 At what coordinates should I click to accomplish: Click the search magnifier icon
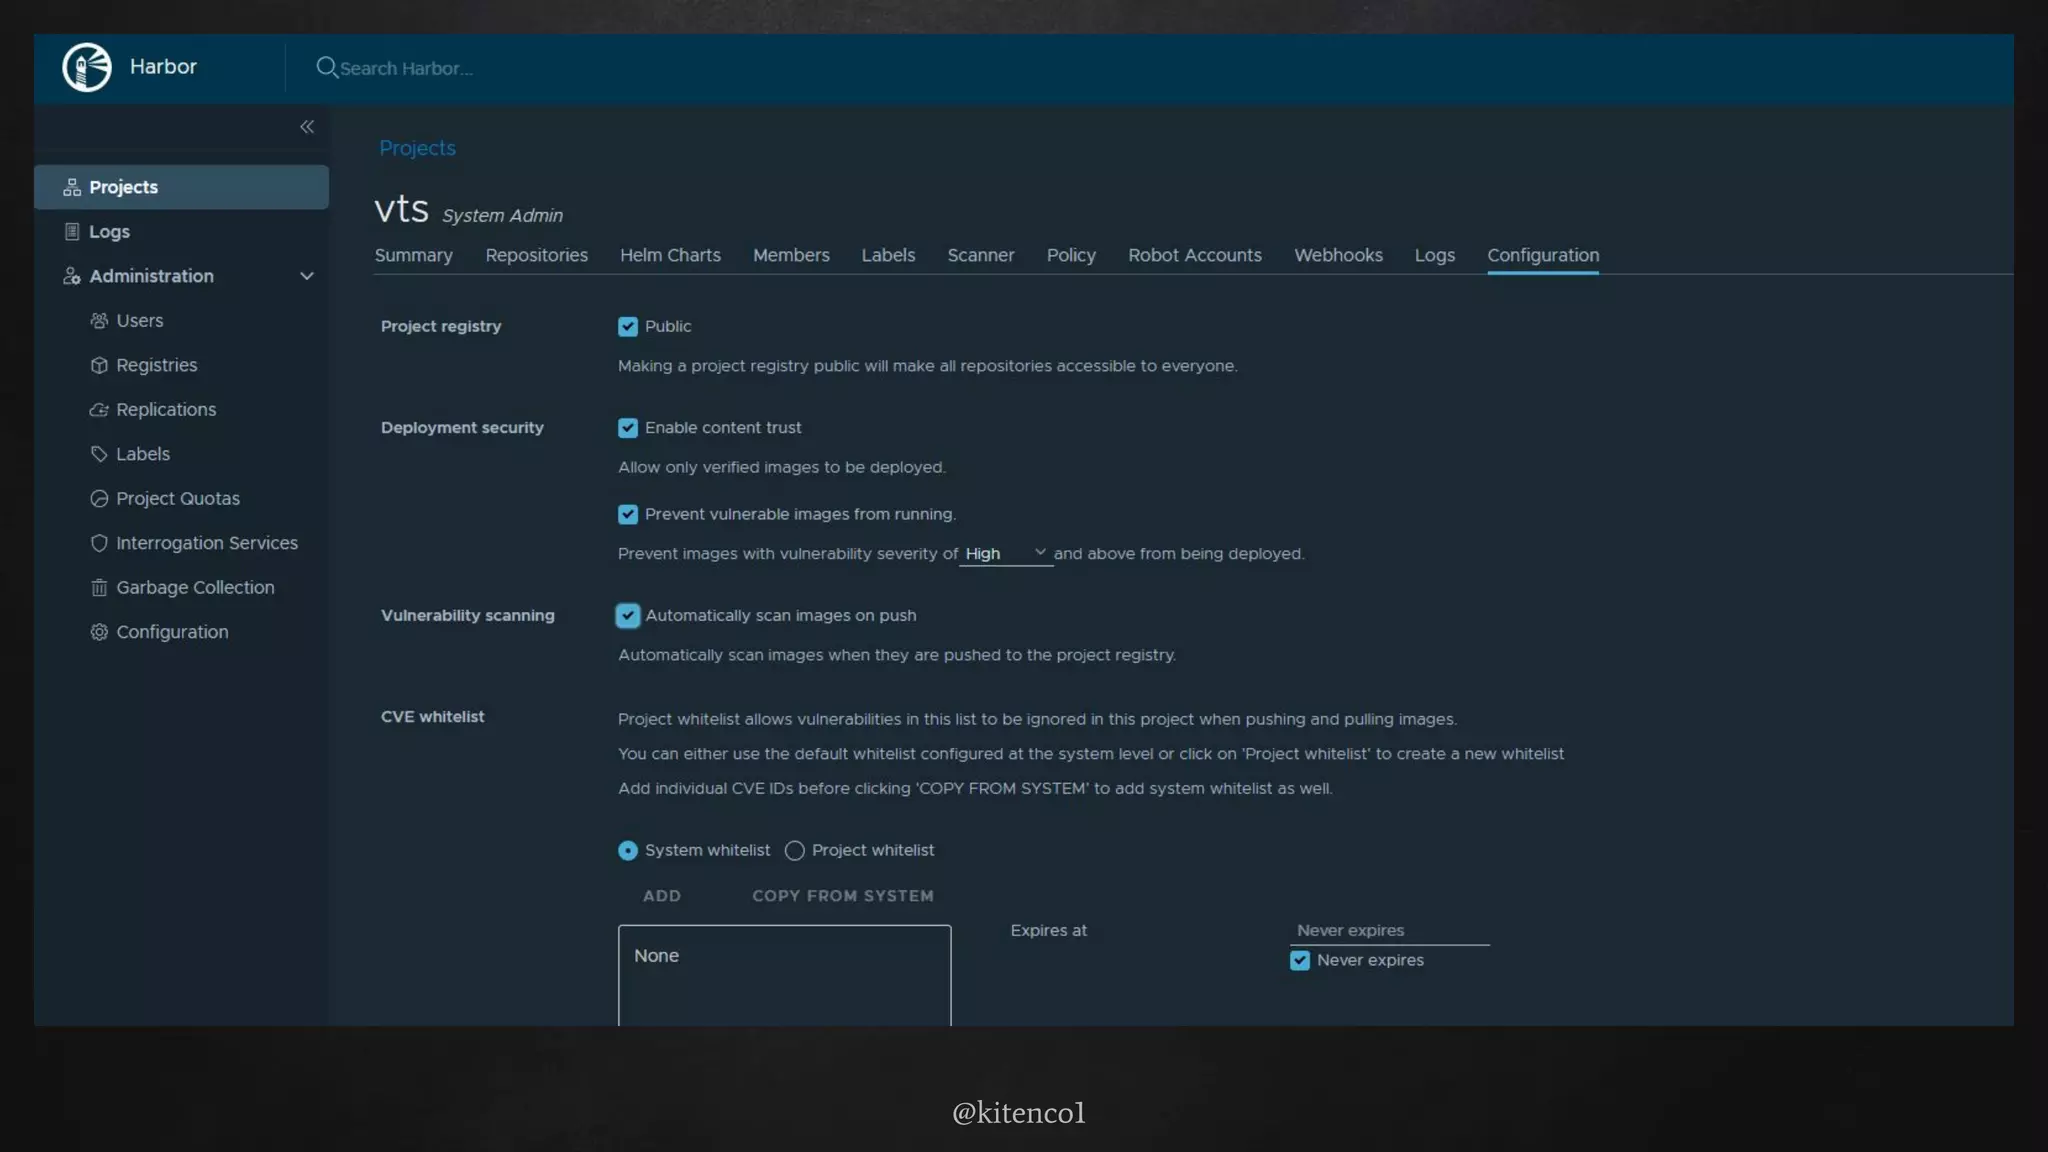(x=326, y=67)
